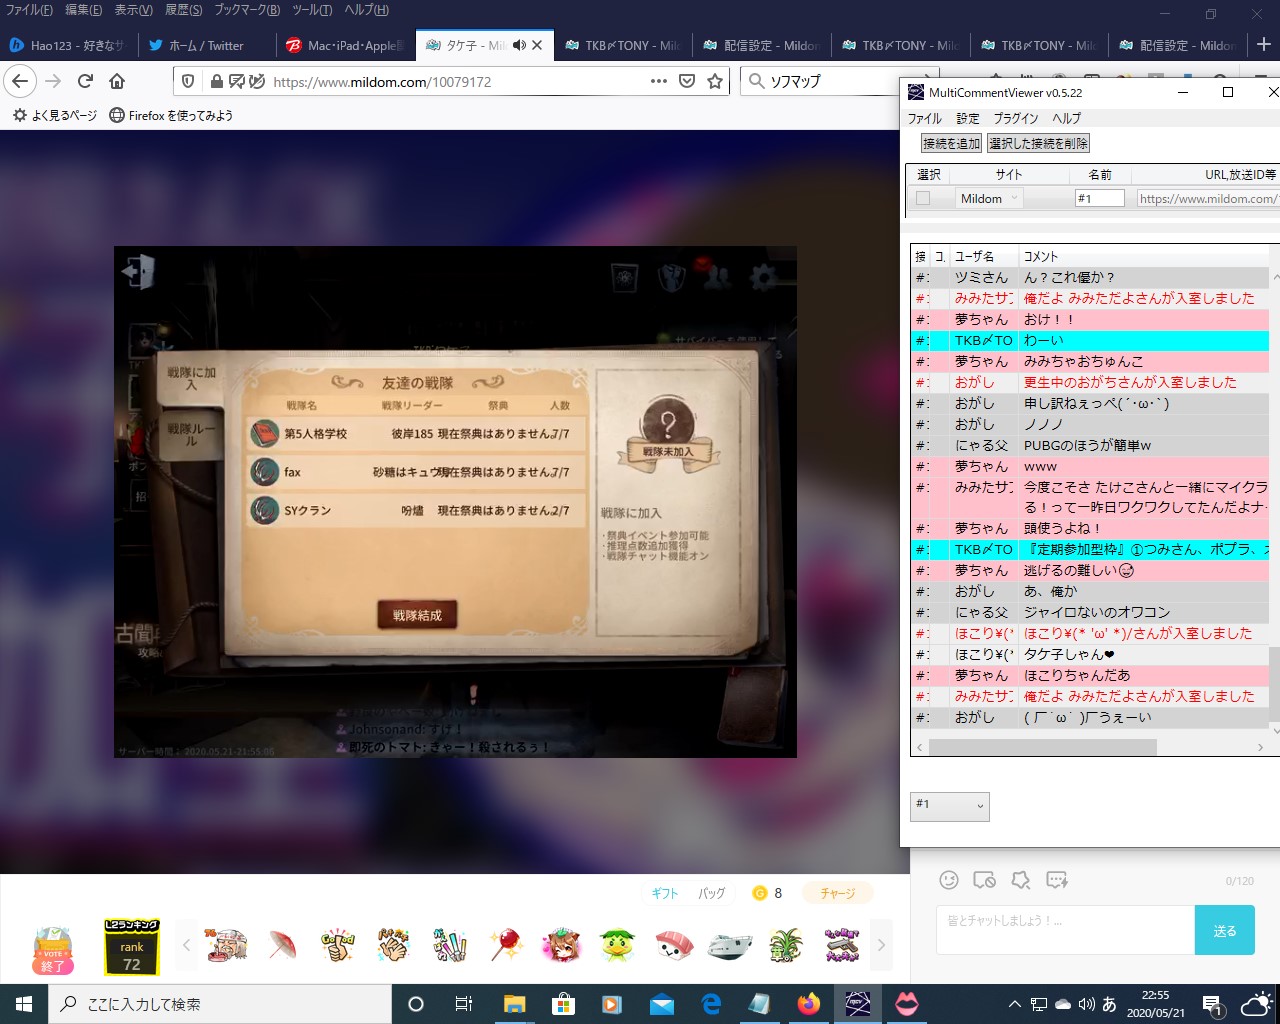The width and height of the screenshot is (1280, 1024).
Task: Click the チャージ charge button
Action: tap(838, 893)
